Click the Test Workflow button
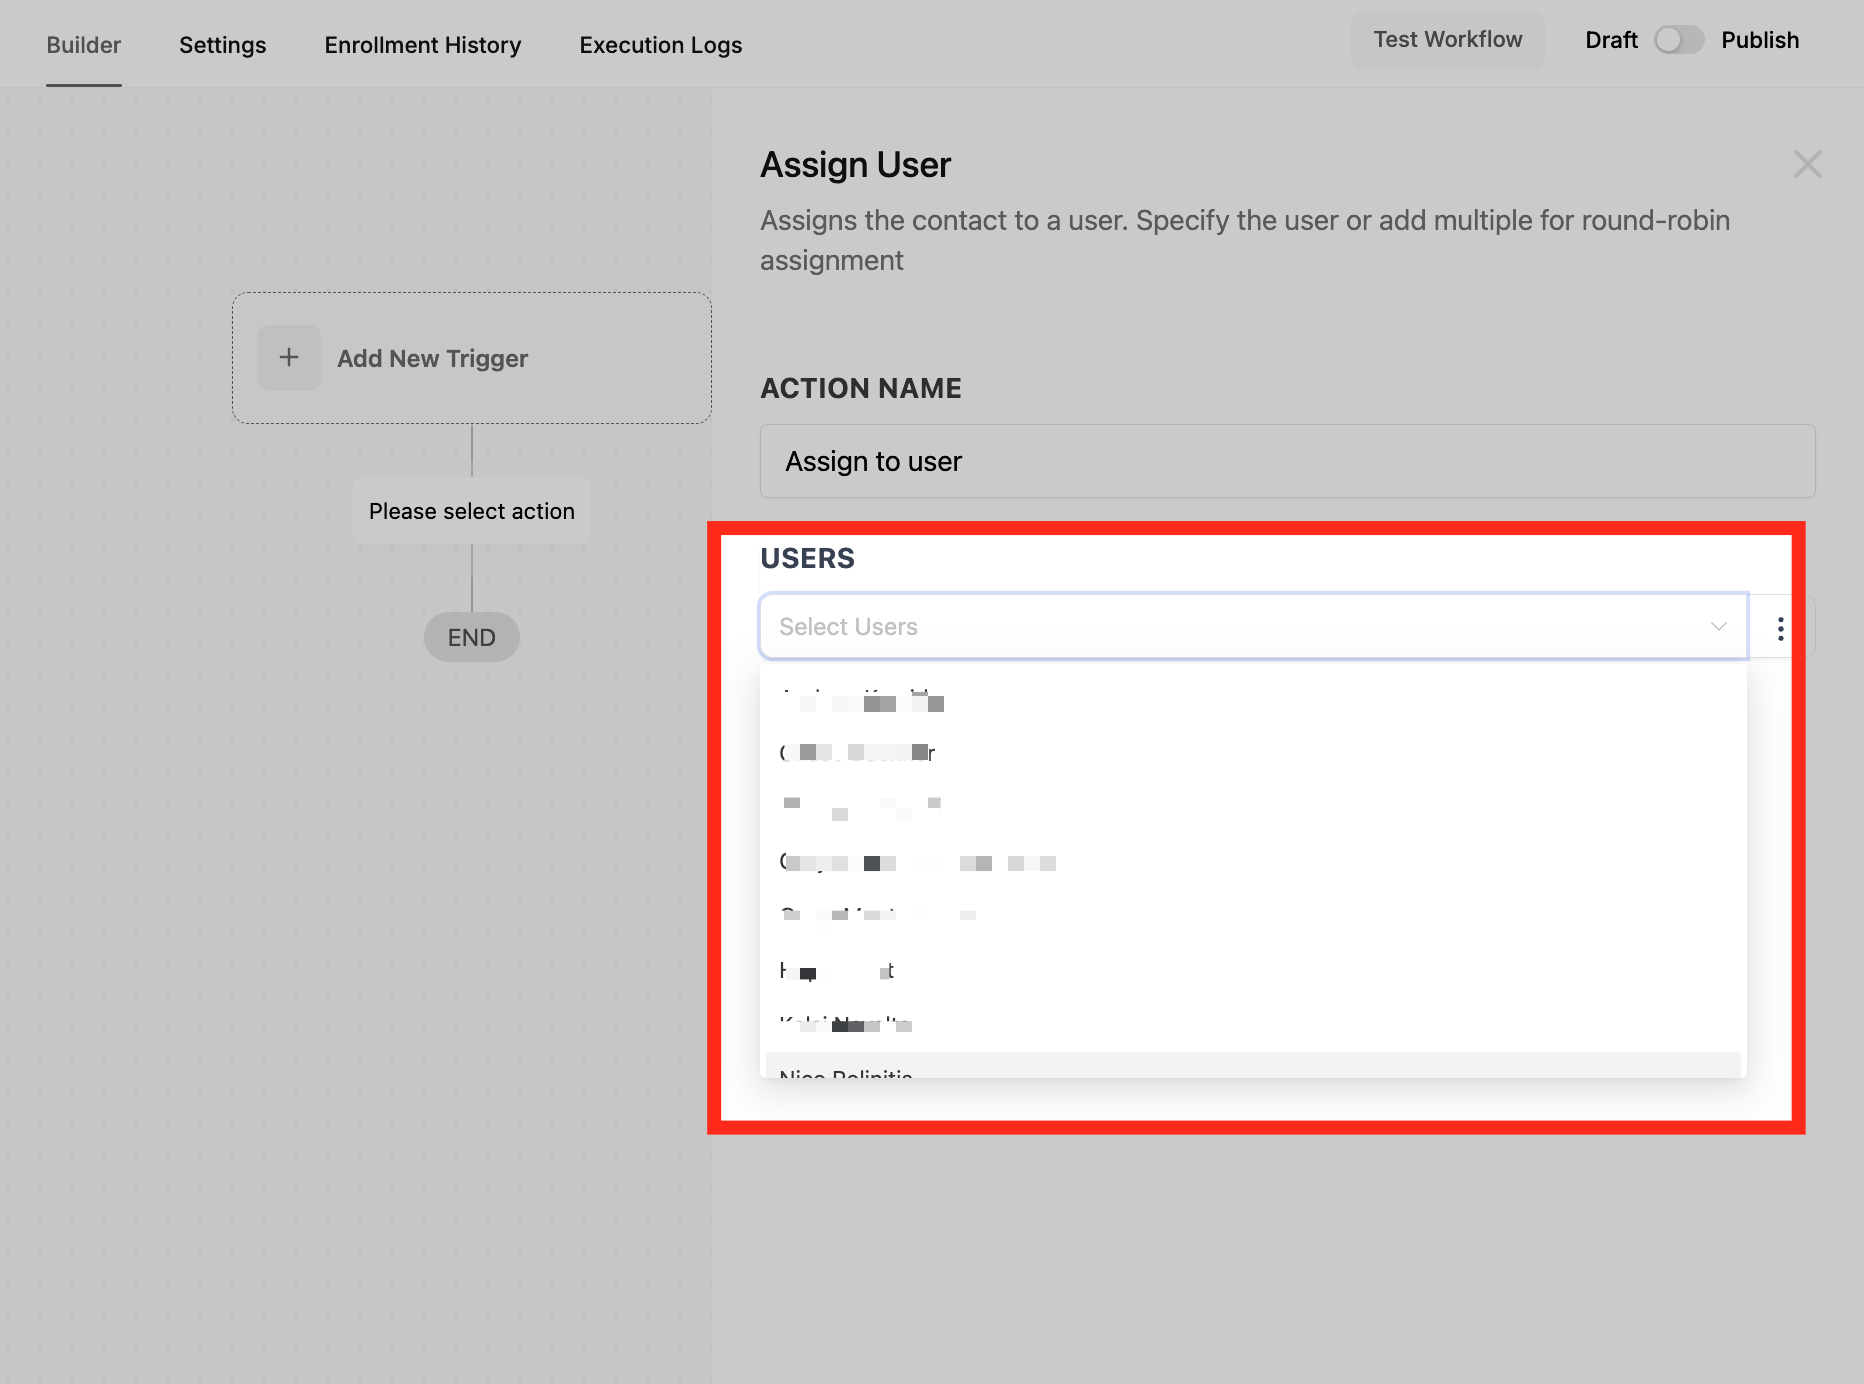Viewport: 1864px width, 1384px height. [x=1447, y=40]
